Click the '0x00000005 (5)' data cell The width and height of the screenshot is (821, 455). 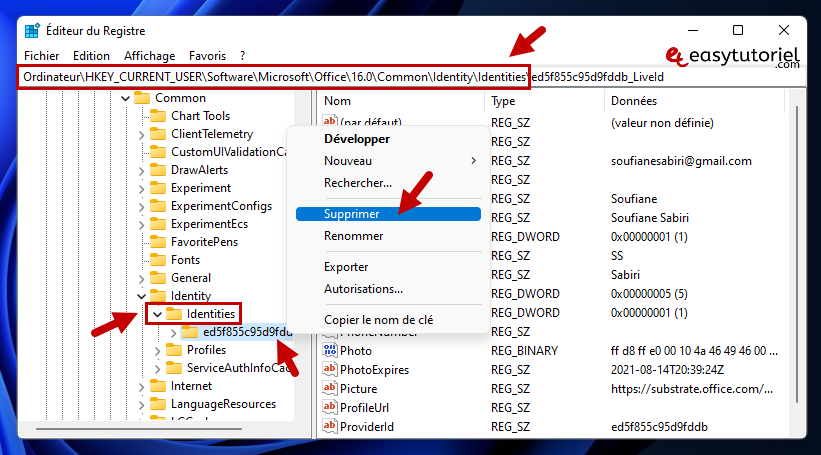pos(649,293)
